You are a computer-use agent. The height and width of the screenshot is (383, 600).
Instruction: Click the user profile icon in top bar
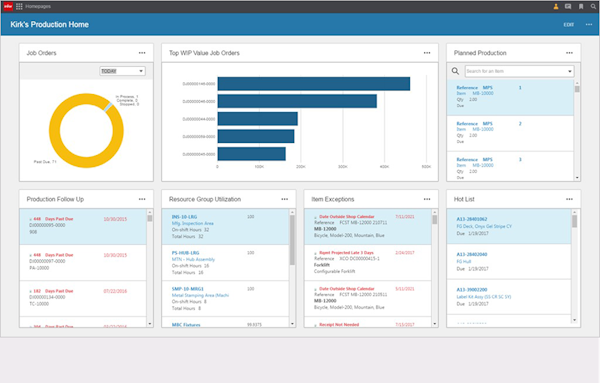point(556,7)
